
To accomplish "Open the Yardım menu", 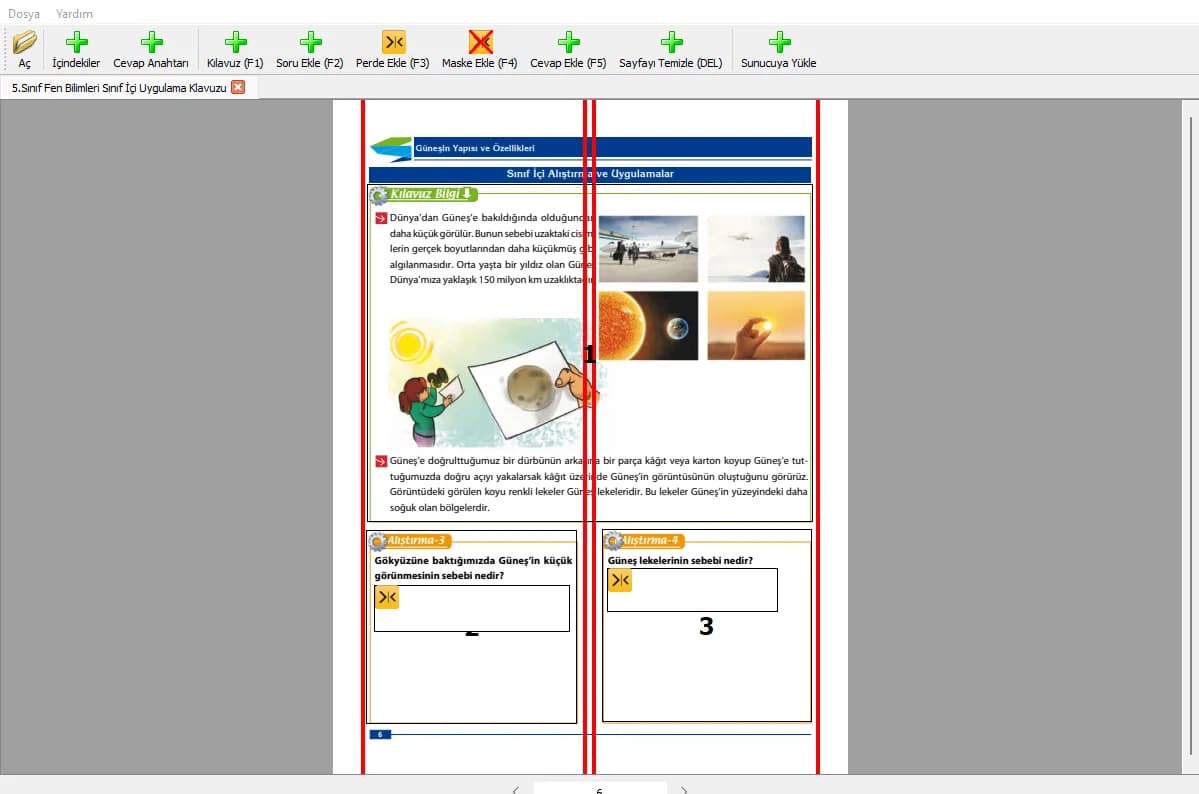I will pos(74,14).
